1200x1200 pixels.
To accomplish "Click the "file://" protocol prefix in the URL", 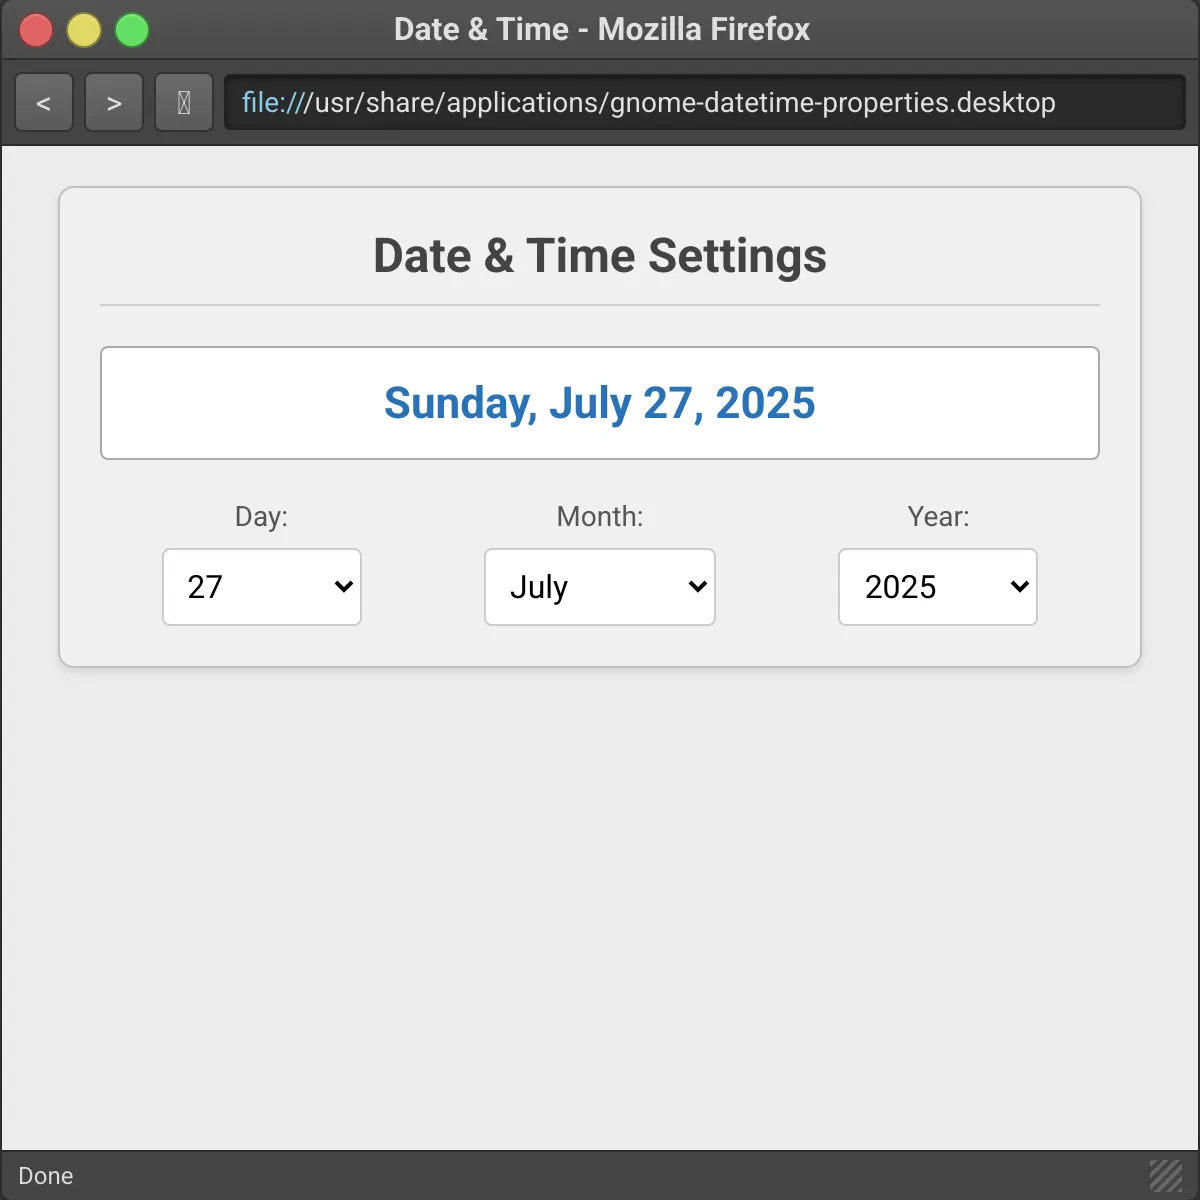I will (277, 103).
